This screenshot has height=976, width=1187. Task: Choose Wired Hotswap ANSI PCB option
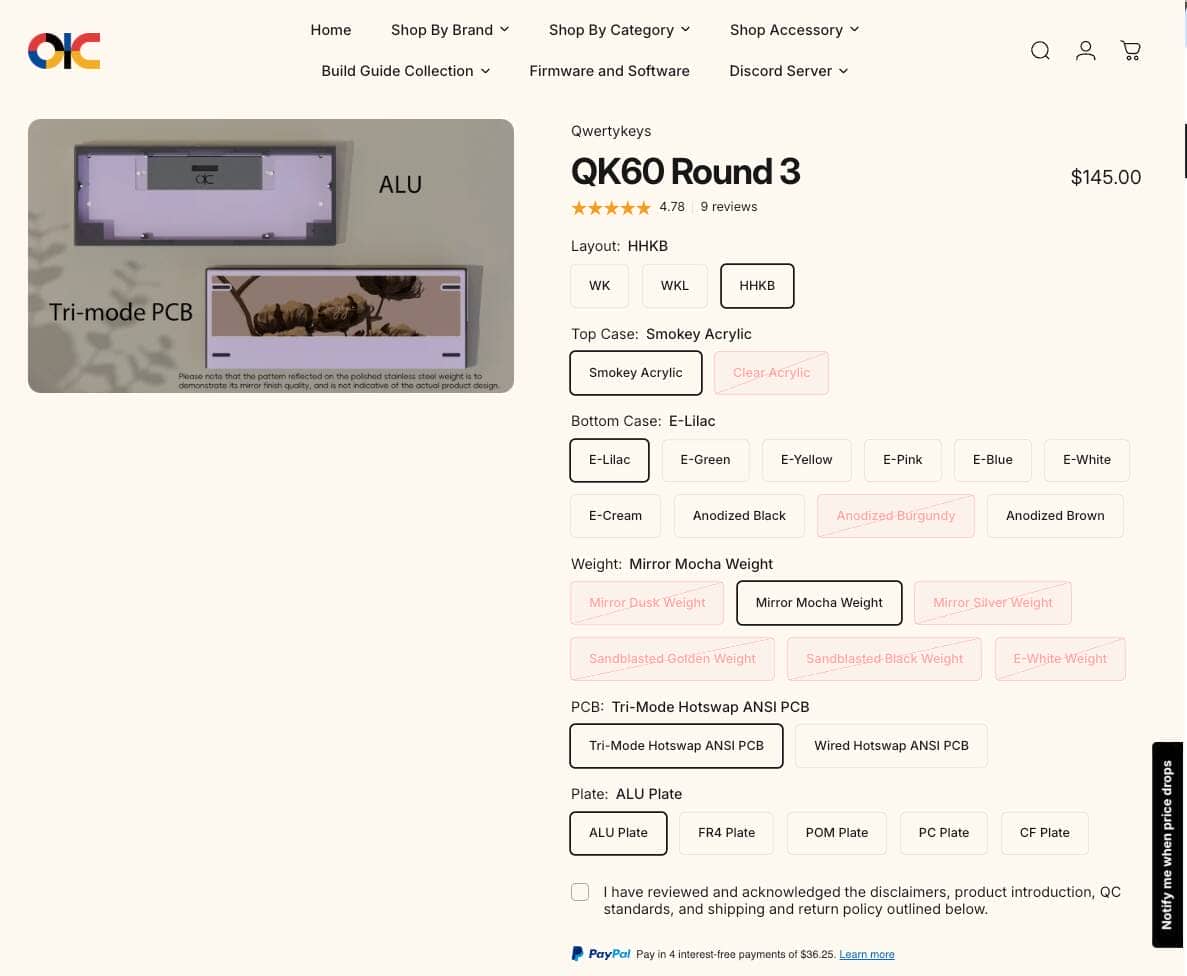click(891, 746)
